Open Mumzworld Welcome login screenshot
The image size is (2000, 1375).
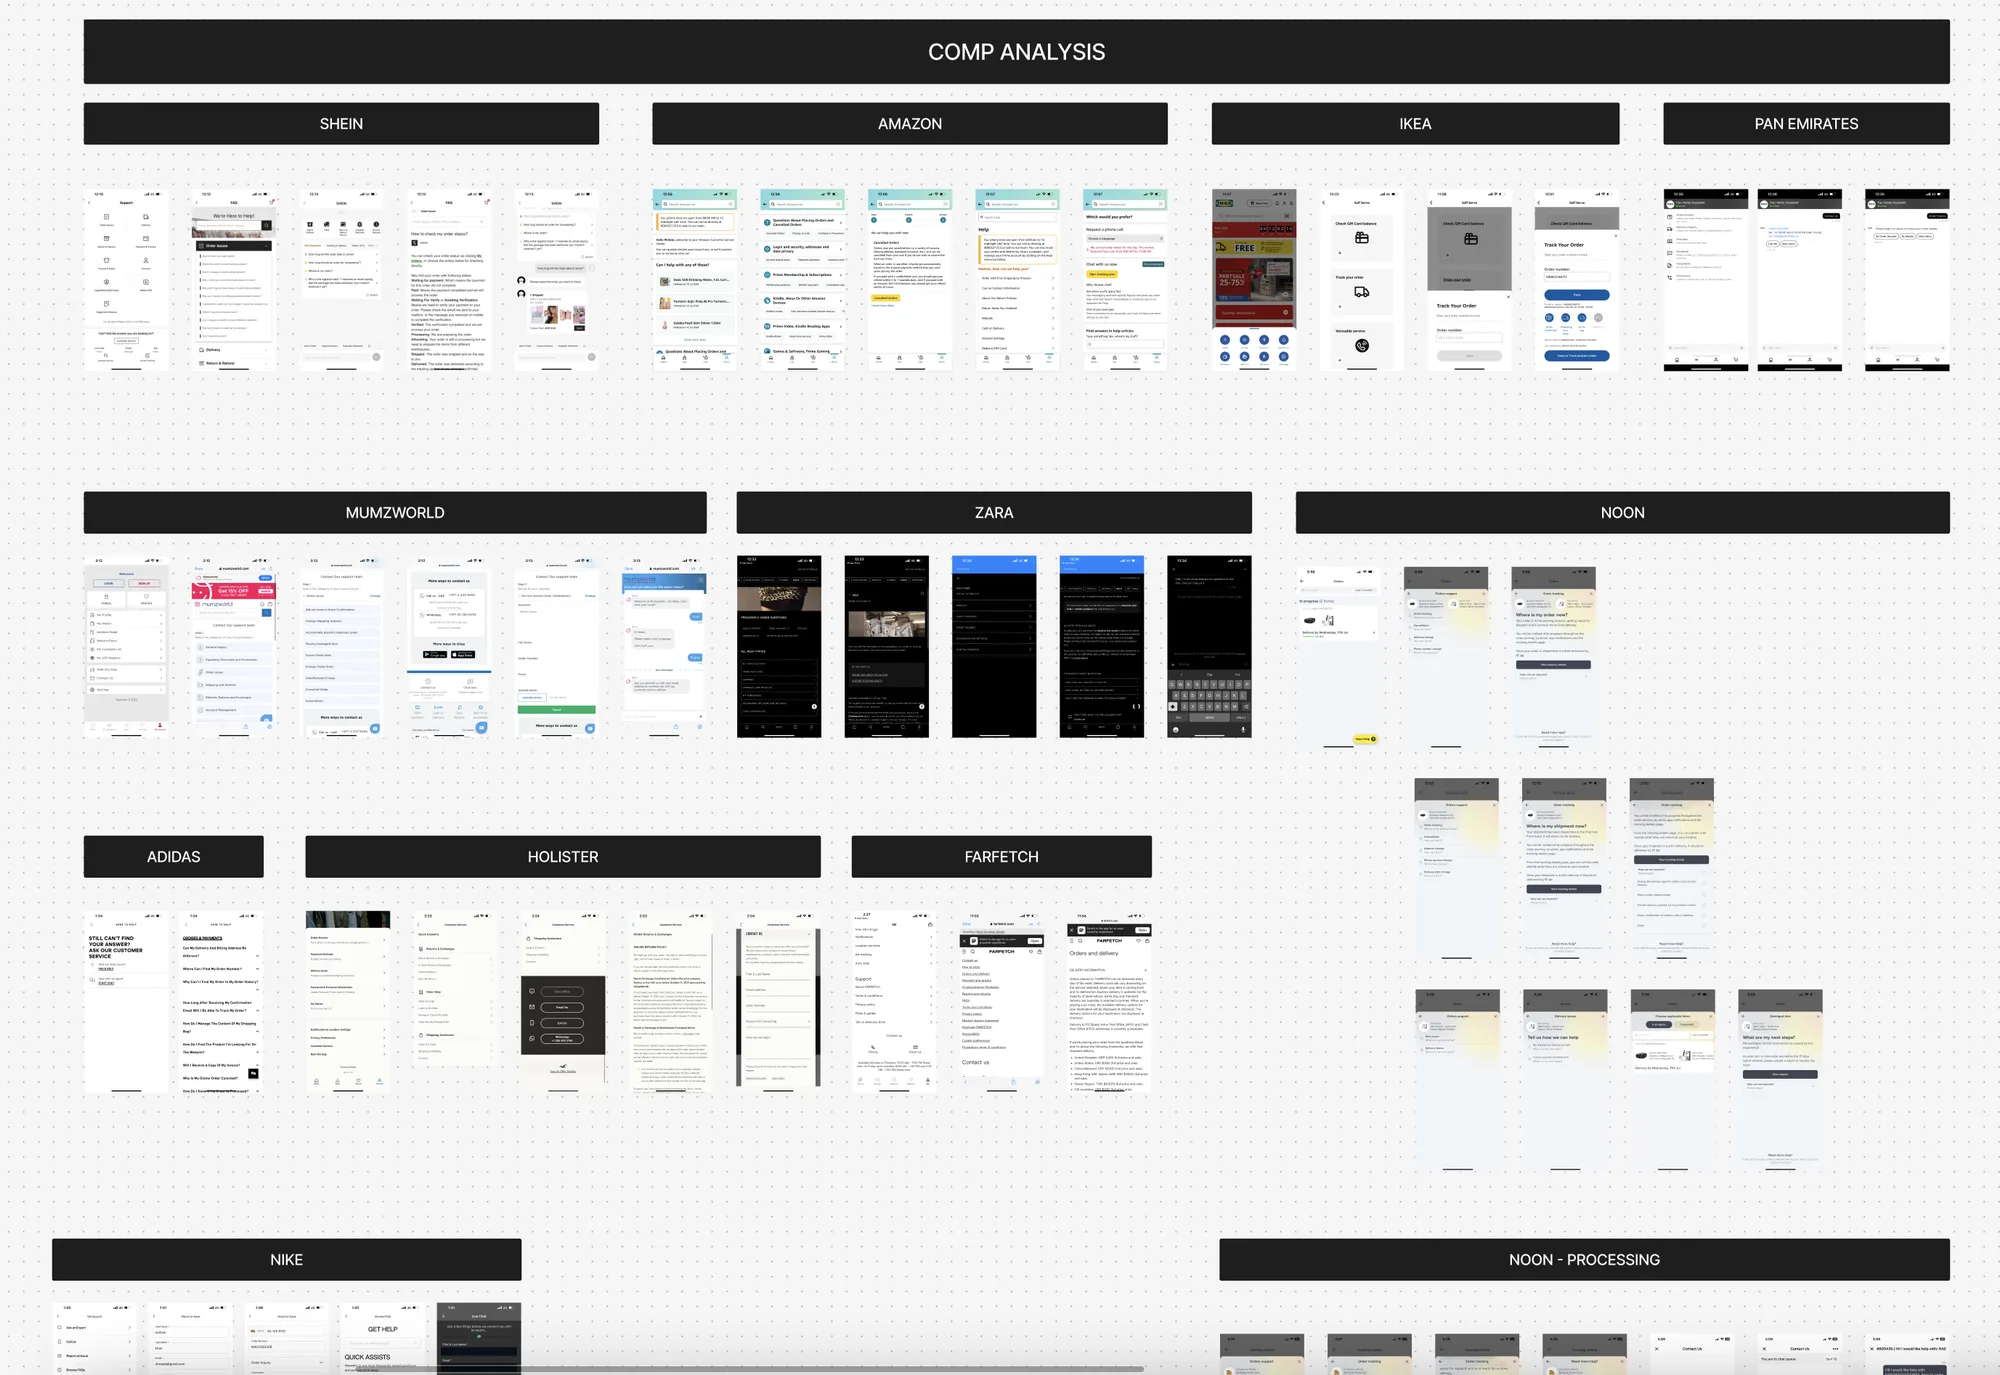[x=126, y=647]
